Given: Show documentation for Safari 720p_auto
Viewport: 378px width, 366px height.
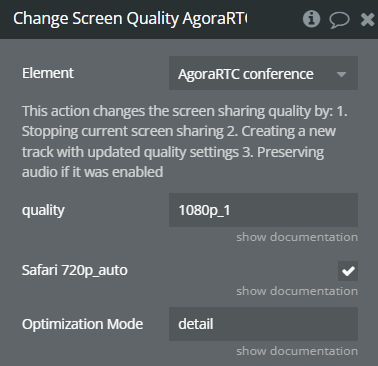Looking at the screenshot, I should coord(297,291).
